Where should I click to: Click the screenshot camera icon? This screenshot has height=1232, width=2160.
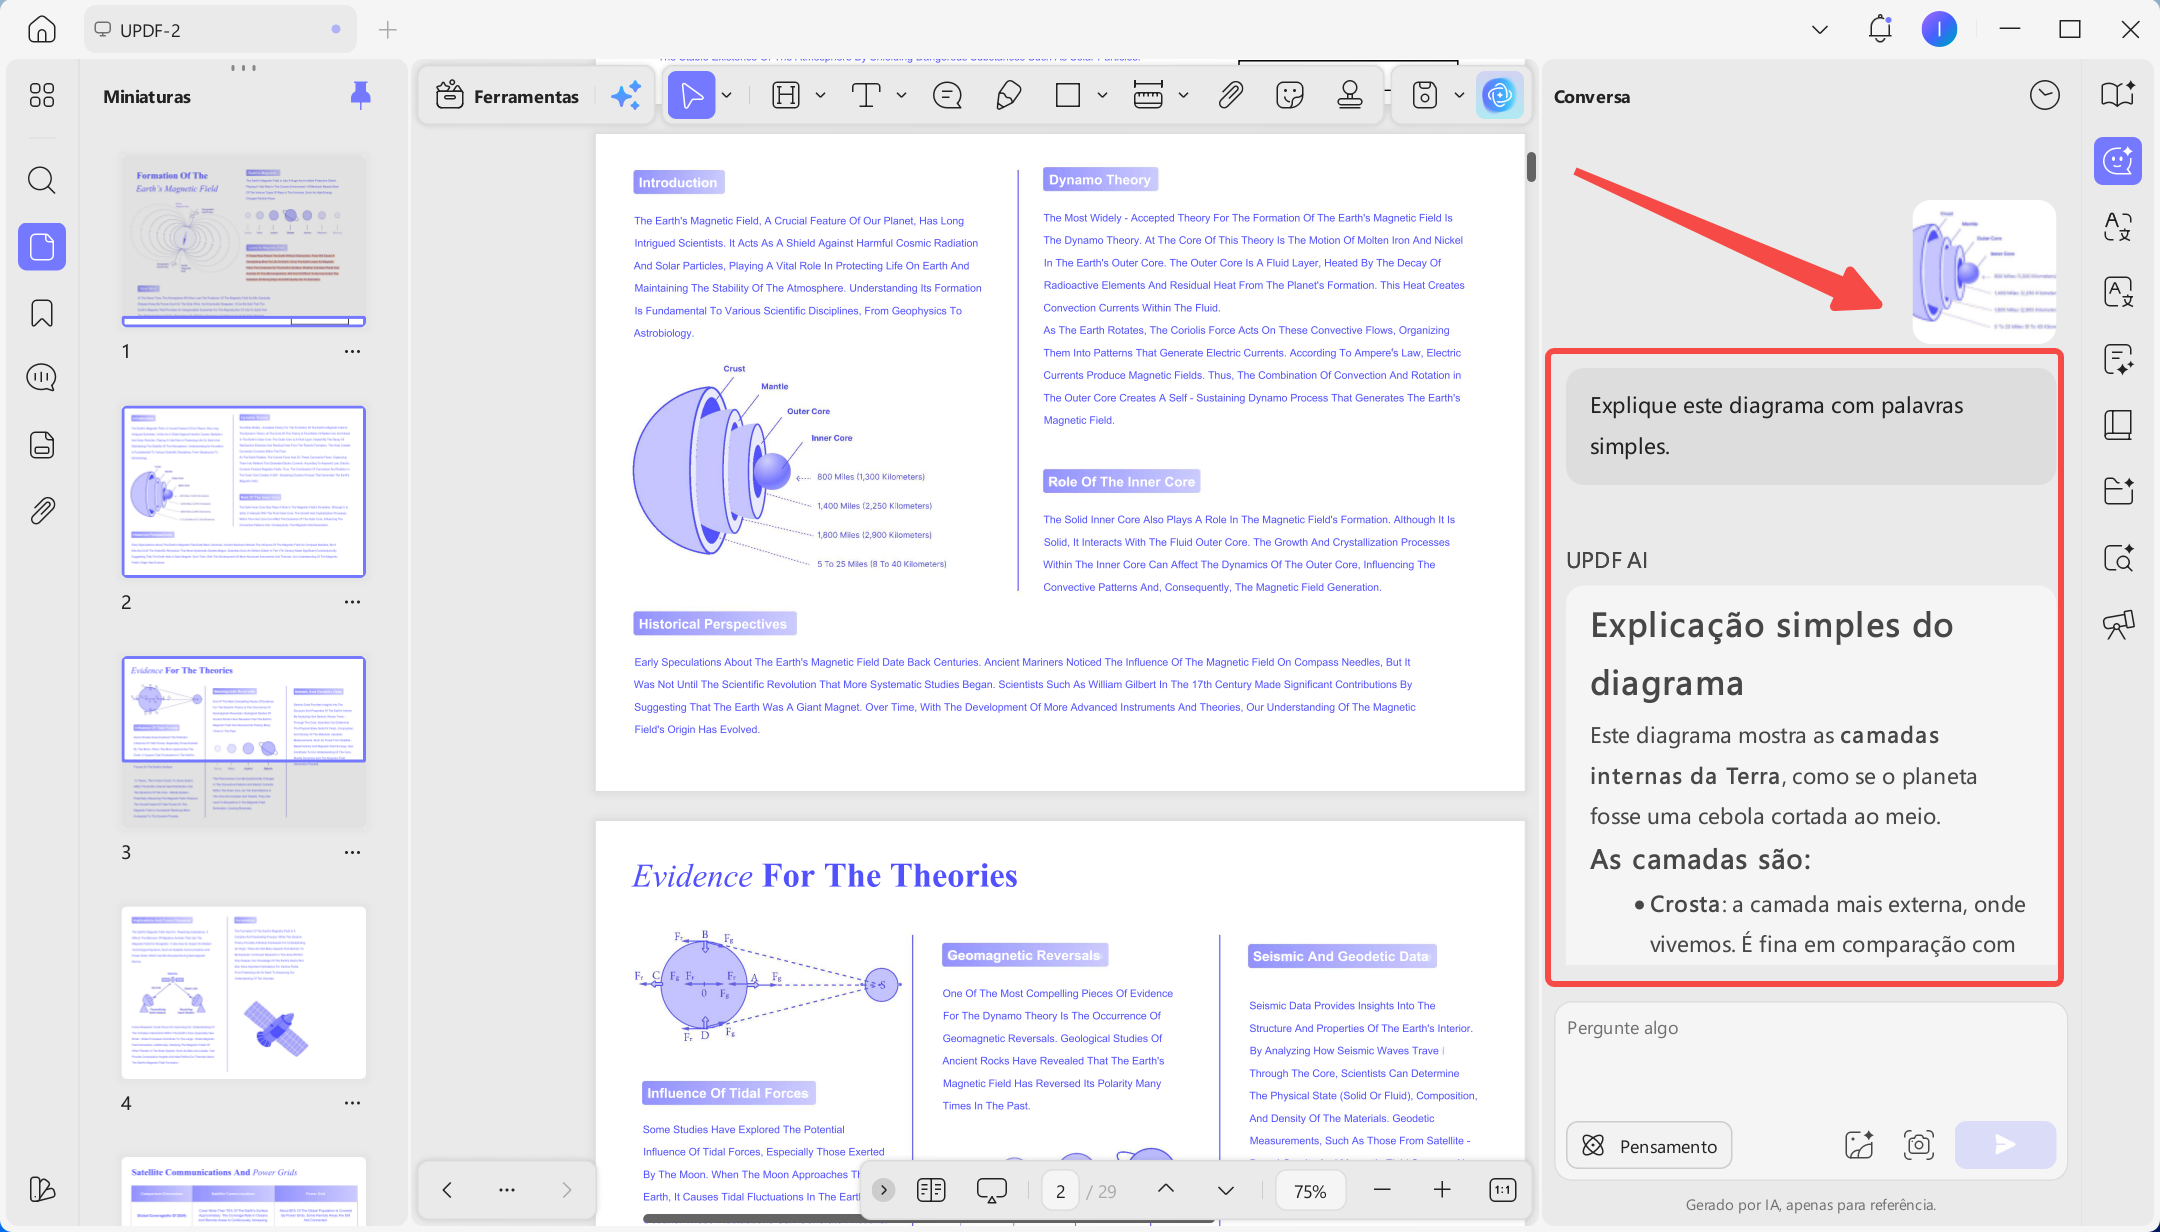pos(1919,1145)
